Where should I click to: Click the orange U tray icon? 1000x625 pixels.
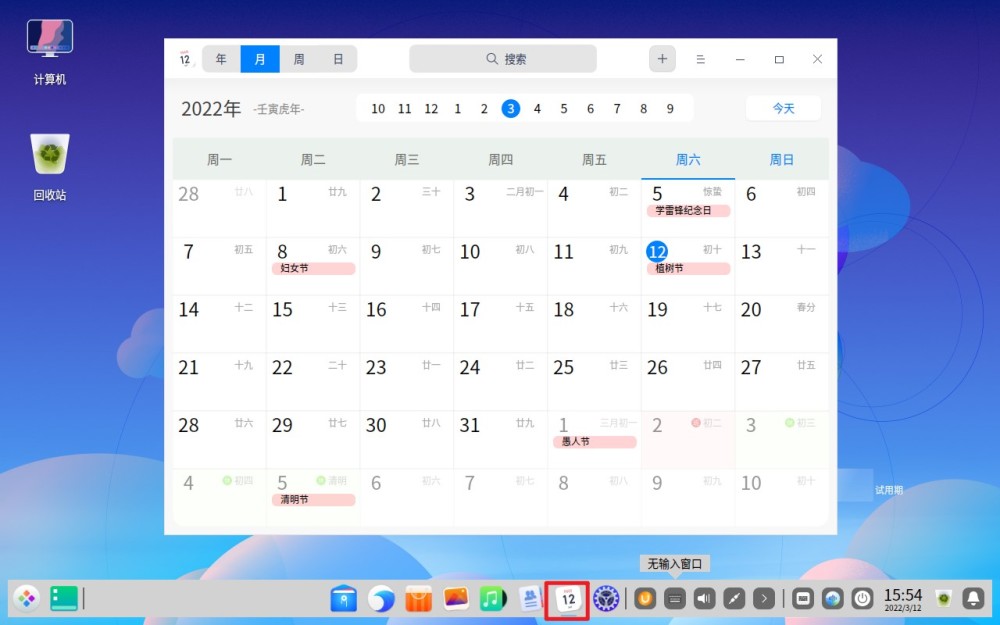tap(645, 598)
